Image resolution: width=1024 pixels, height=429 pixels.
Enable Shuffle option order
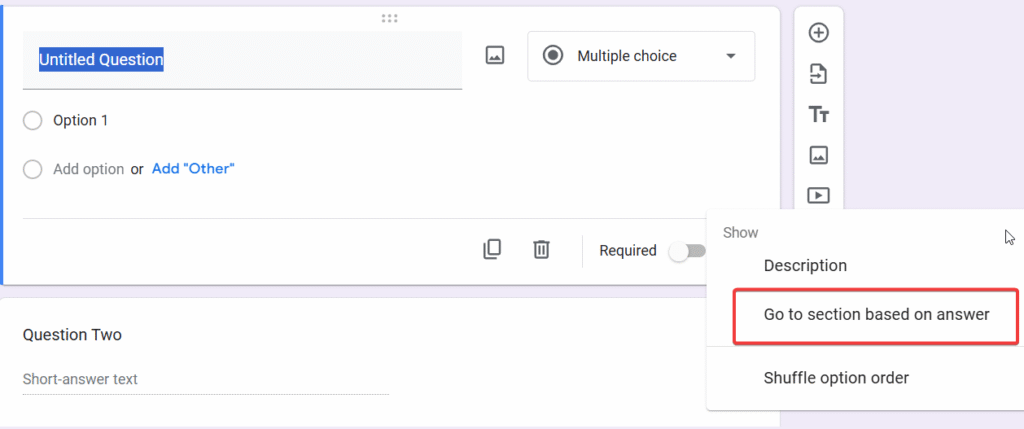point(836,378)
